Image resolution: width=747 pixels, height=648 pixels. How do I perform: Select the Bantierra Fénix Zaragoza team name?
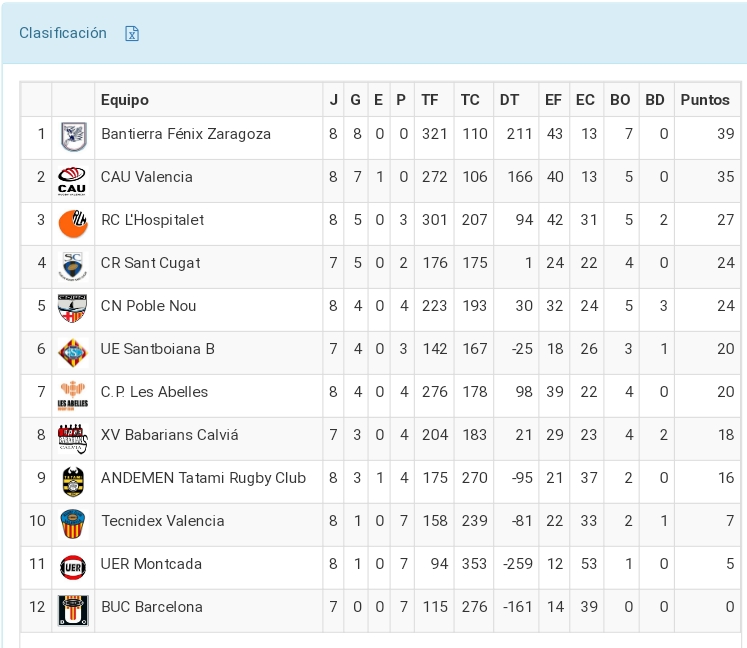tap(186, 134)
